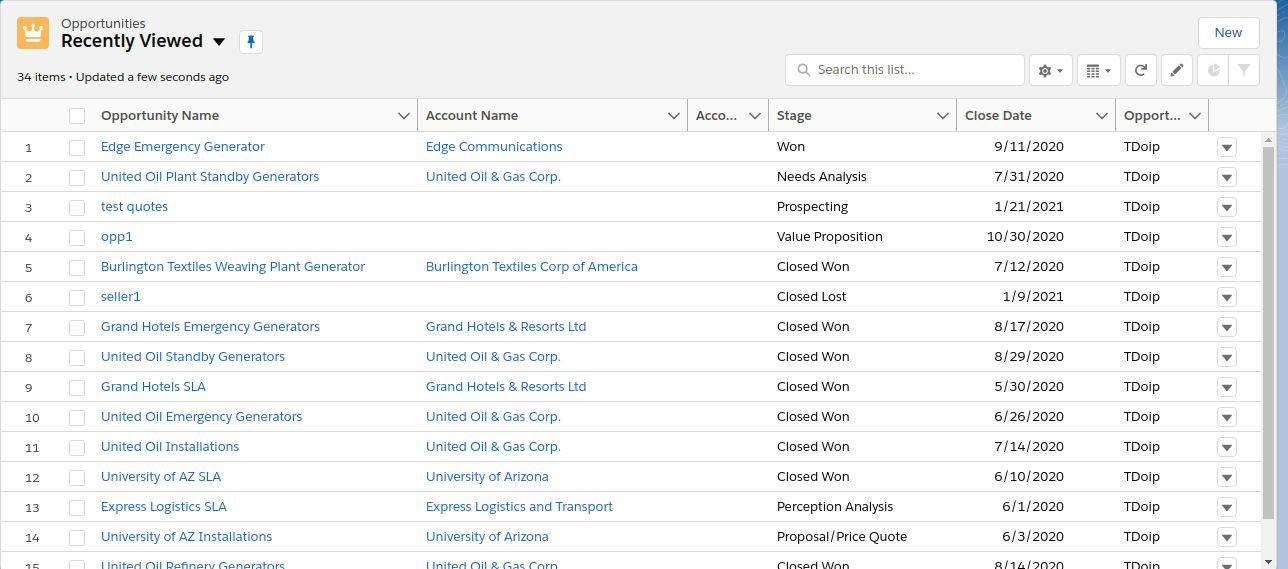Check the opp1 row

[77, 237]
